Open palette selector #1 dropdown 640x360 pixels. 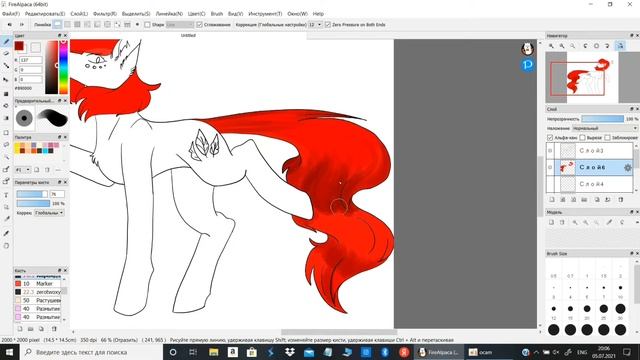[x=23, y=170]
